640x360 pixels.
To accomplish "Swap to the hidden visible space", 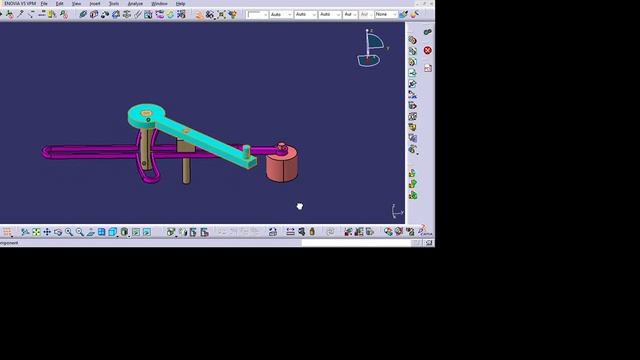I will coord(147,232).
